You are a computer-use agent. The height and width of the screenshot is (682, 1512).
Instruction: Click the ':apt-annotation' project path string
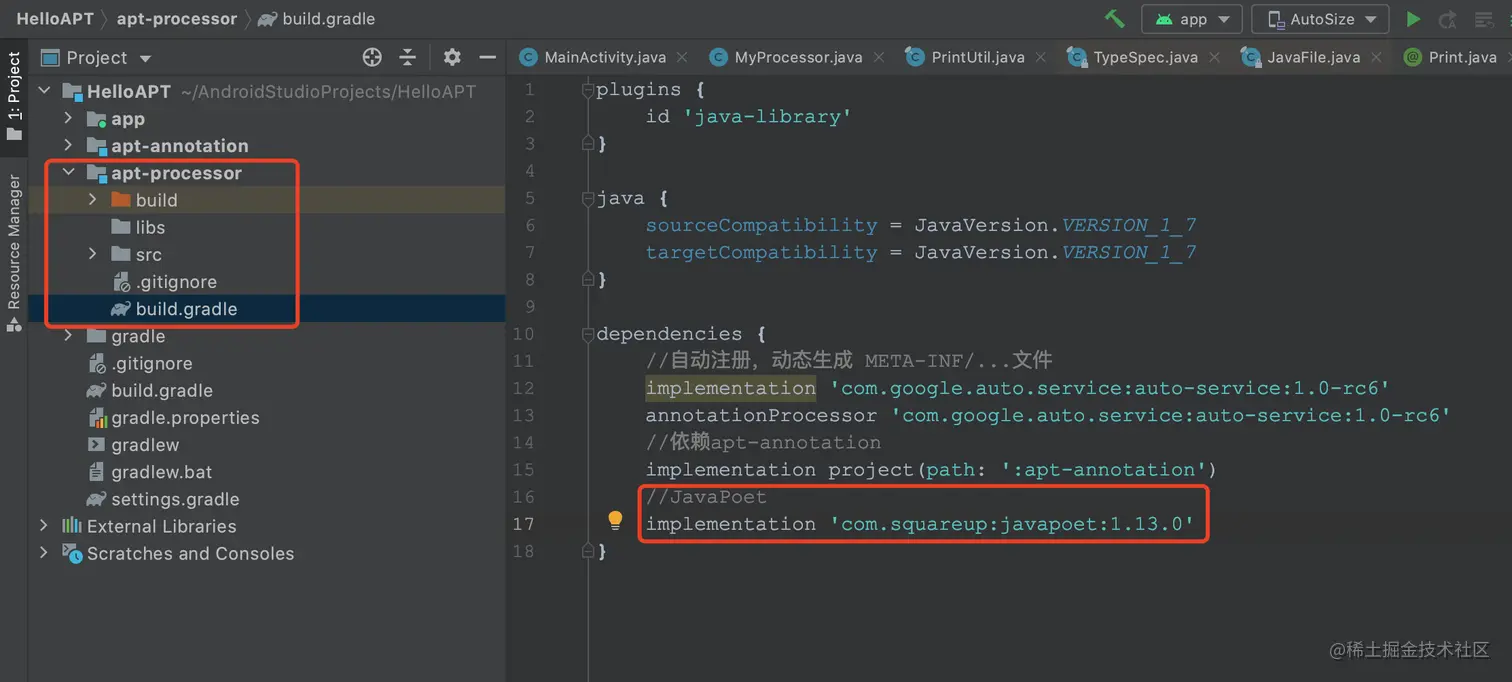[1104, 470]
